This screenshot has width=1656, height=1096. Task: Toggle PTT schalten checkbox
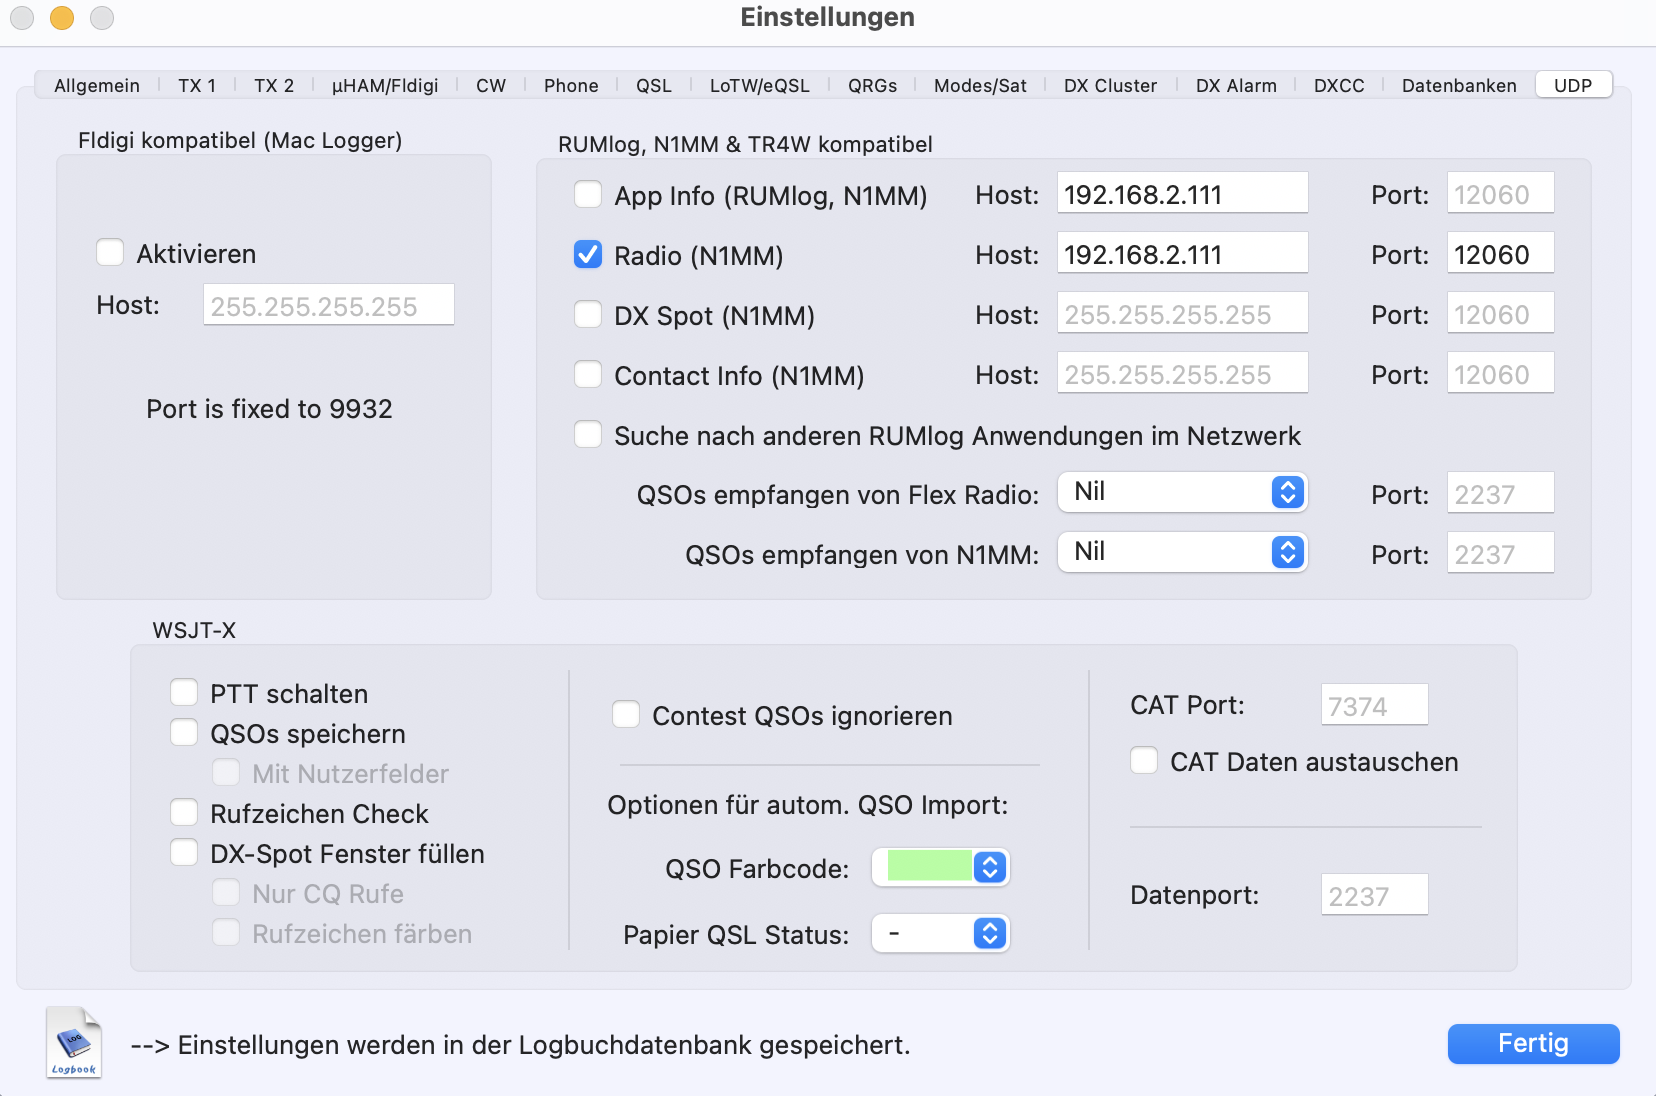pyautogui.click(x=184, y=693)
